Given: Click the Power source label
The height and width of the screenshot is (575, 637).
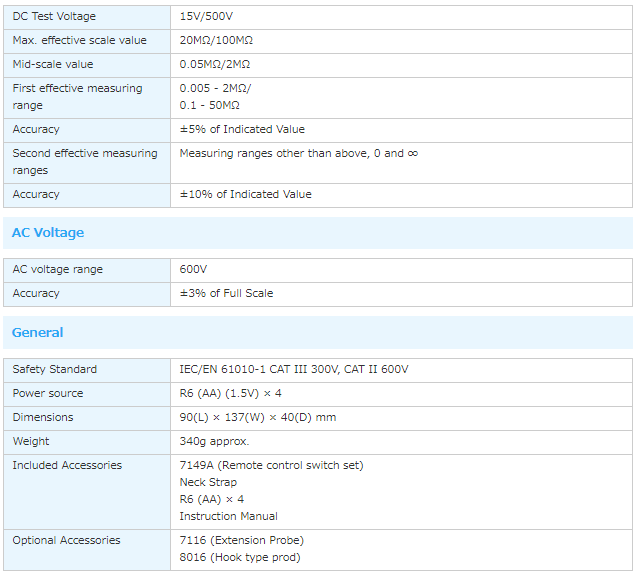Looking at the screenshot, I should (x=48, y=394).
